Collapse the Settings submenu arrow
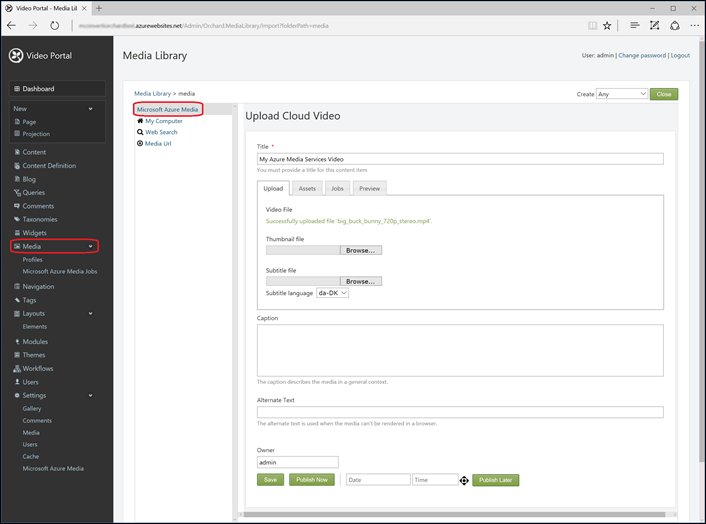This screenshot has width=706, height=524. (x=91, y=395)
